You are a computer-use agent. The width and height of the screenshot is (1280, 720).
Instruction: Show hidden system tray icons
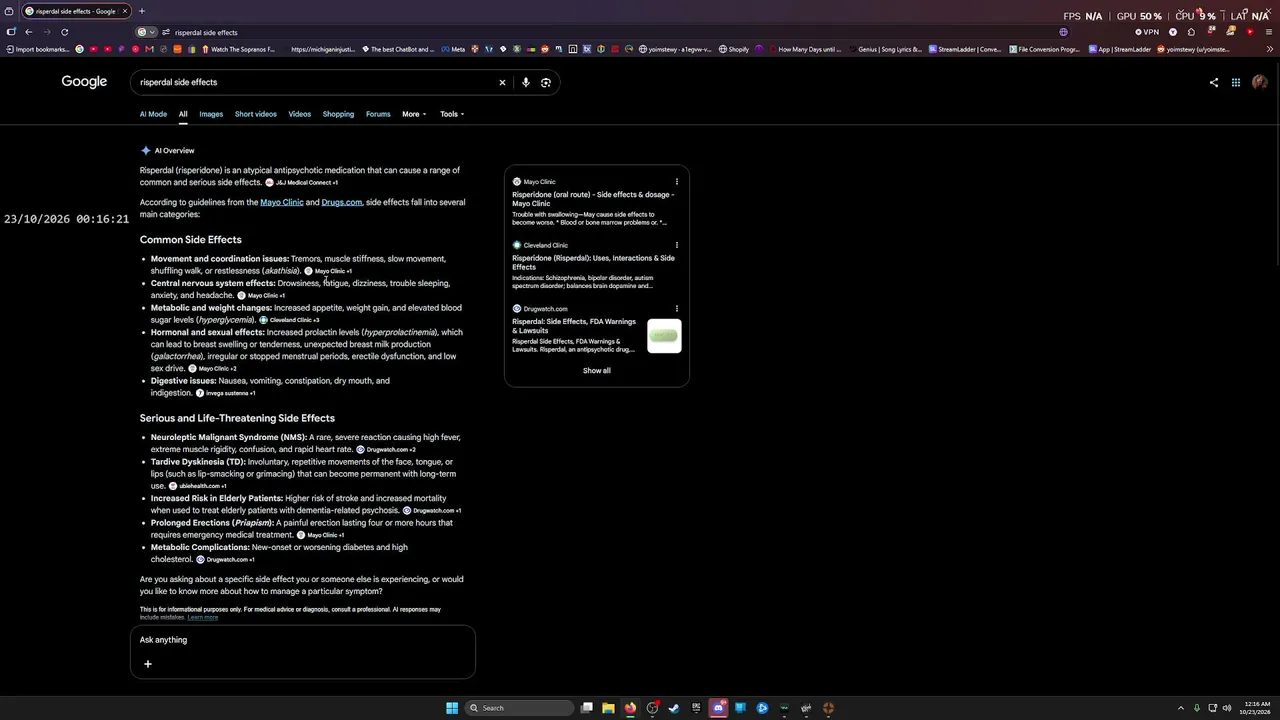click(1181, 708)
